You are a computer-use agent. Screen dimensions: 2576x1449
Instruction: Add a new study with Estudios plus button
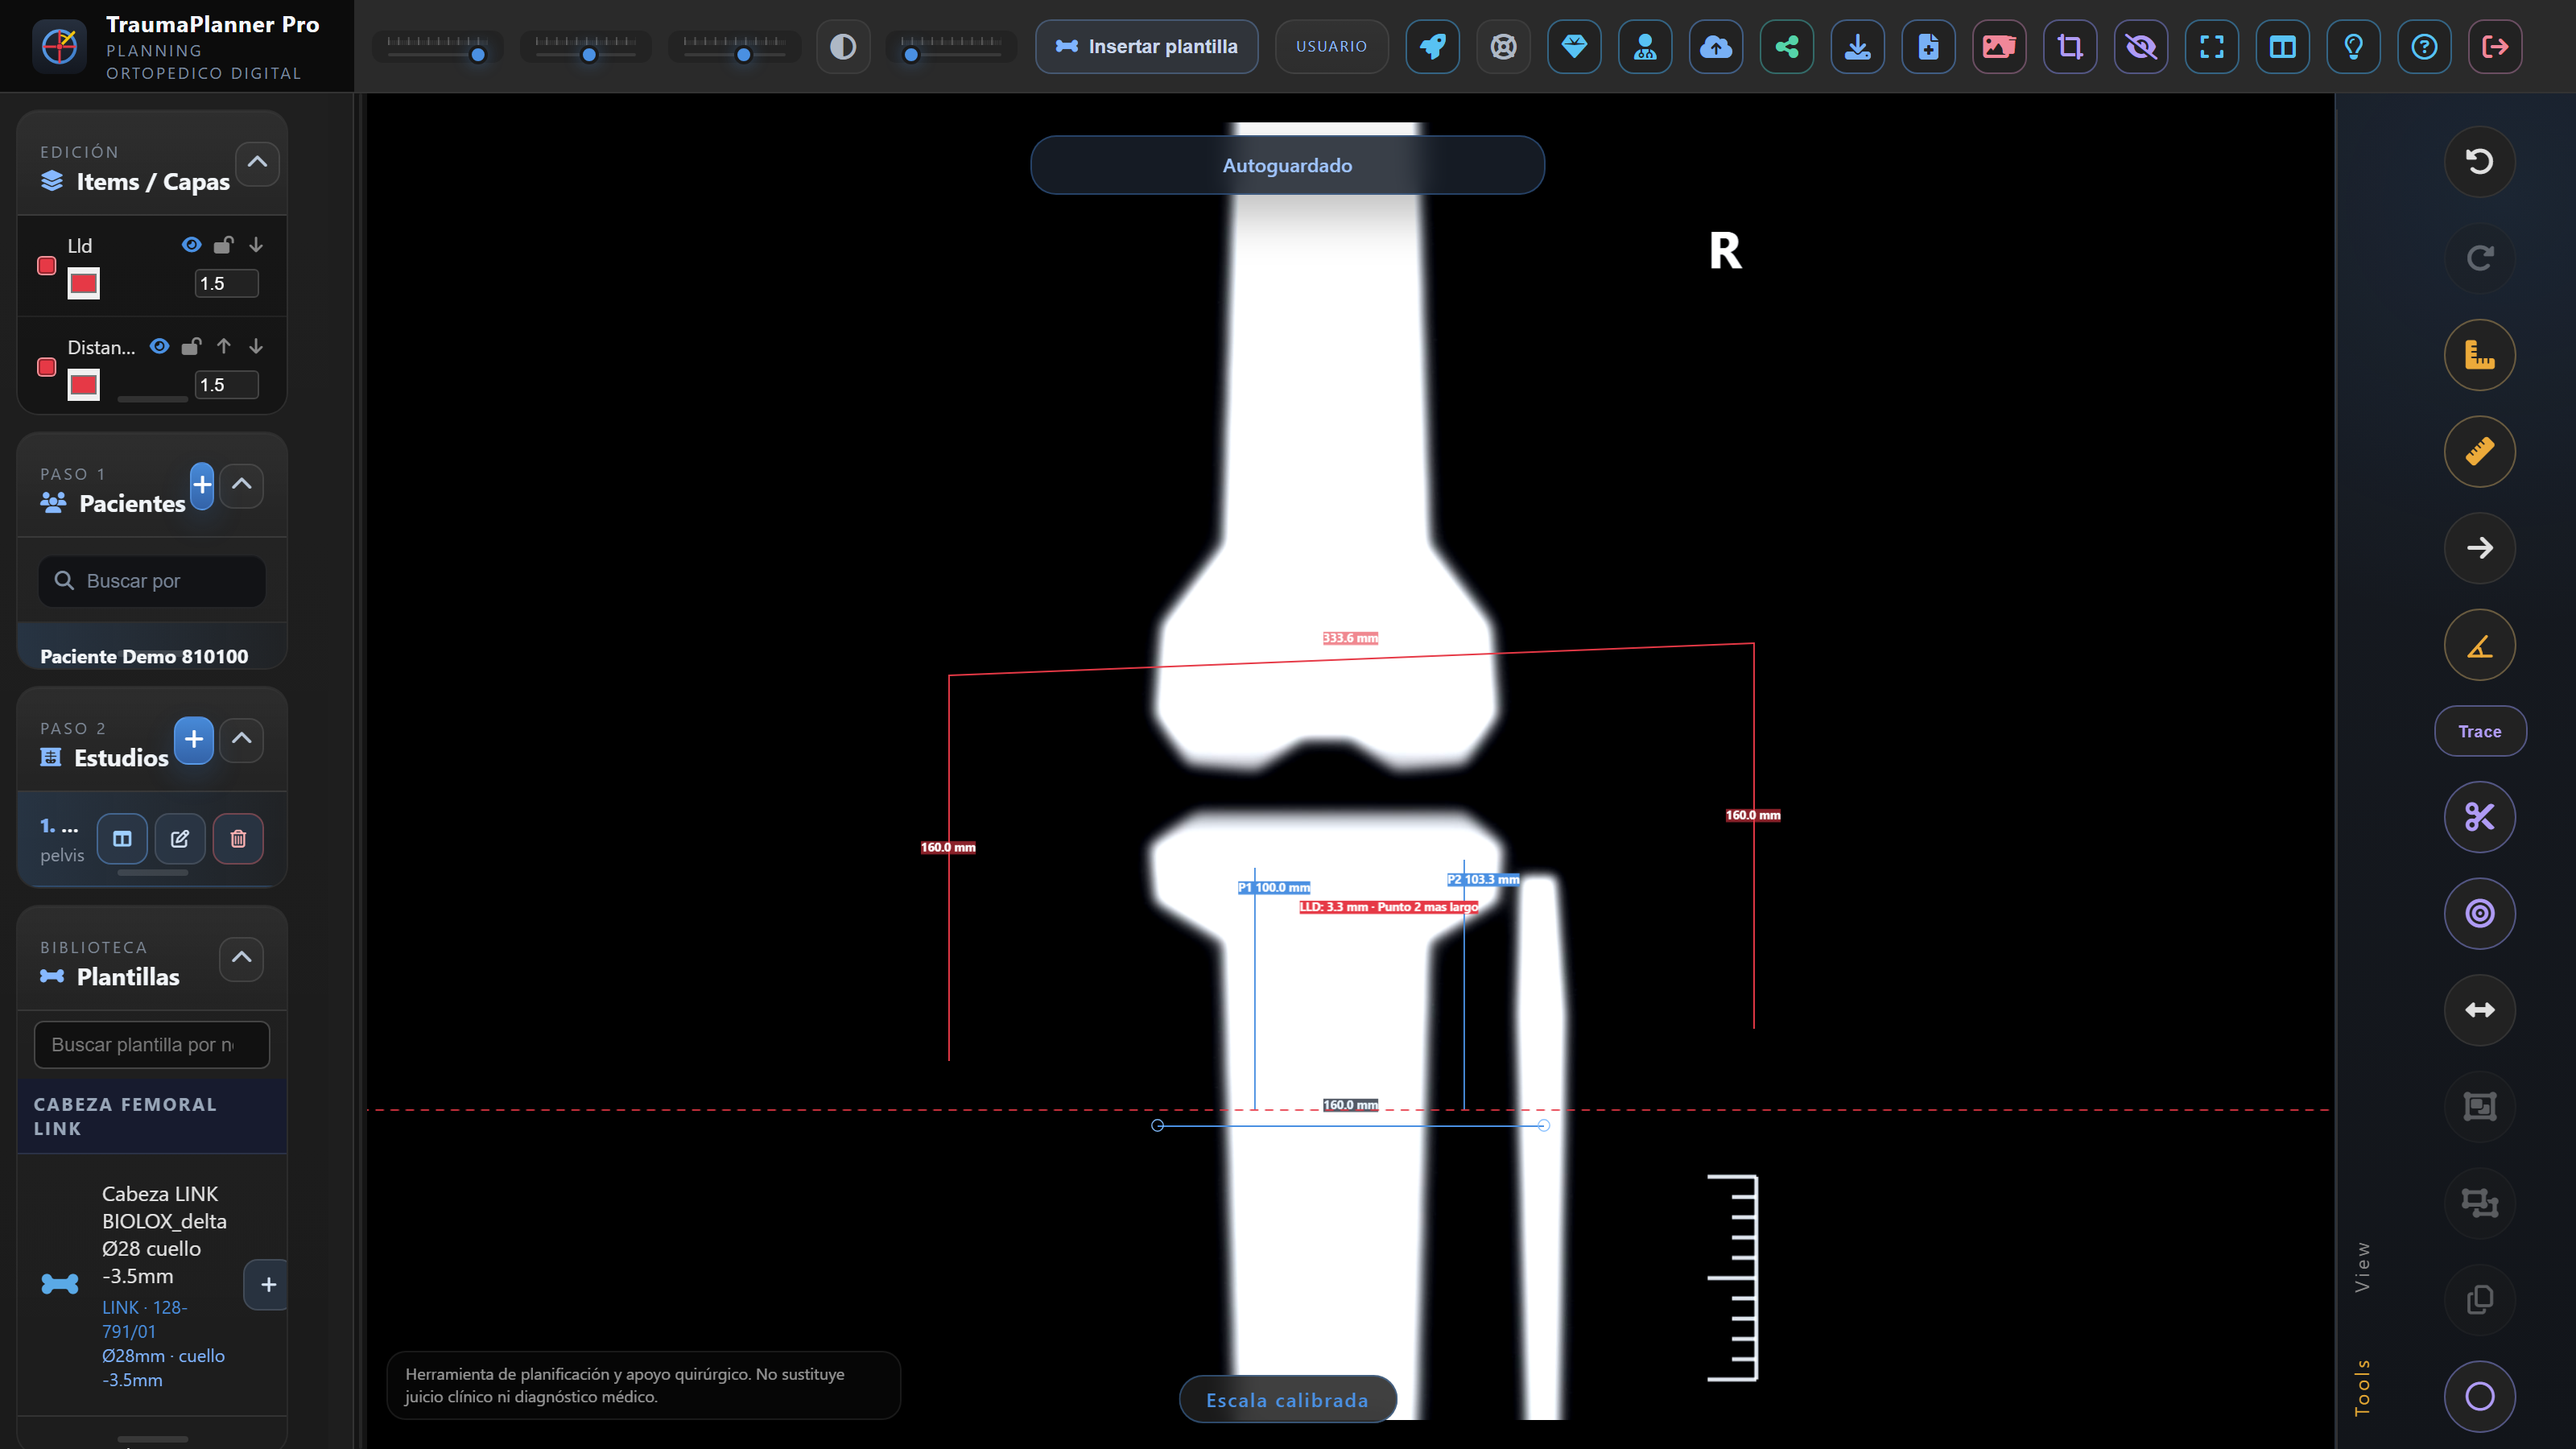(x=194, y=740)
